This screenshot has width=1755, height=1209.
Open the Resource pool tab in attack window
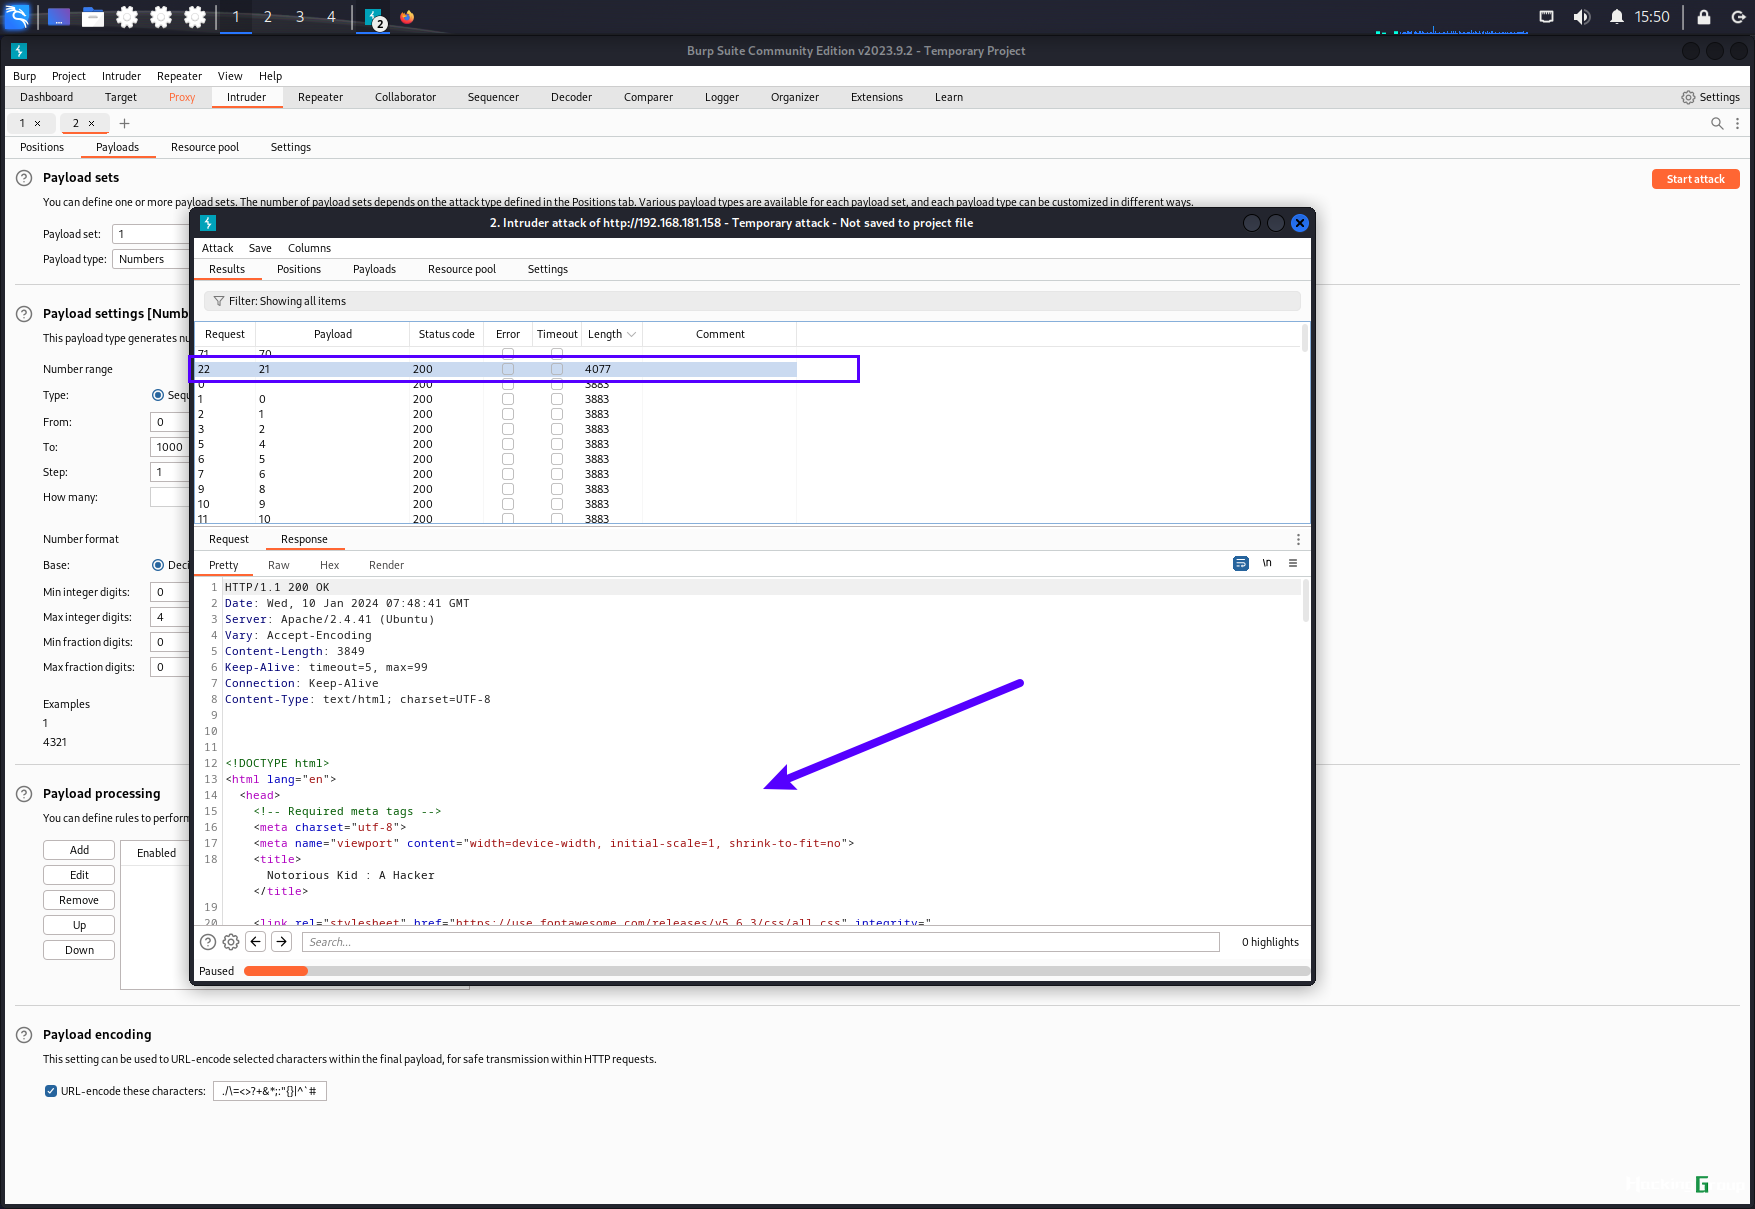pyautogui.click(x=462, y=269)
